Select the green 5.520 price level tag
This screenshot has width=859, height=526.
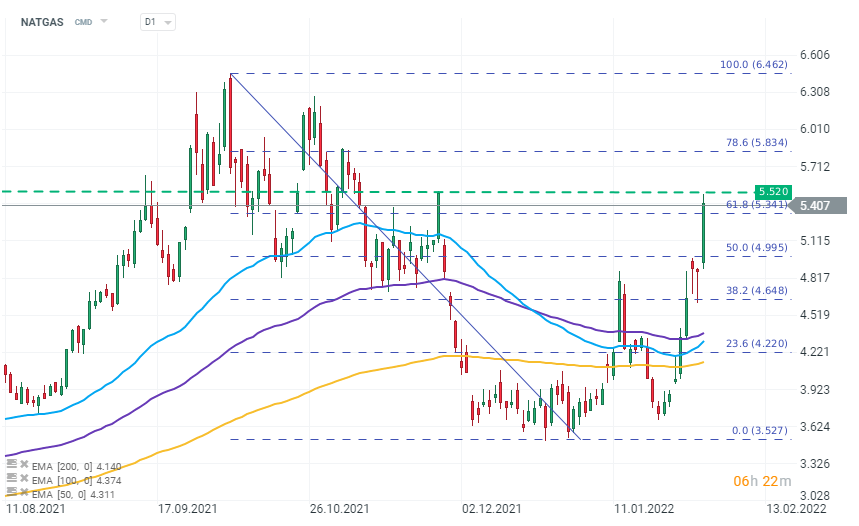click(x=773, y=191)
